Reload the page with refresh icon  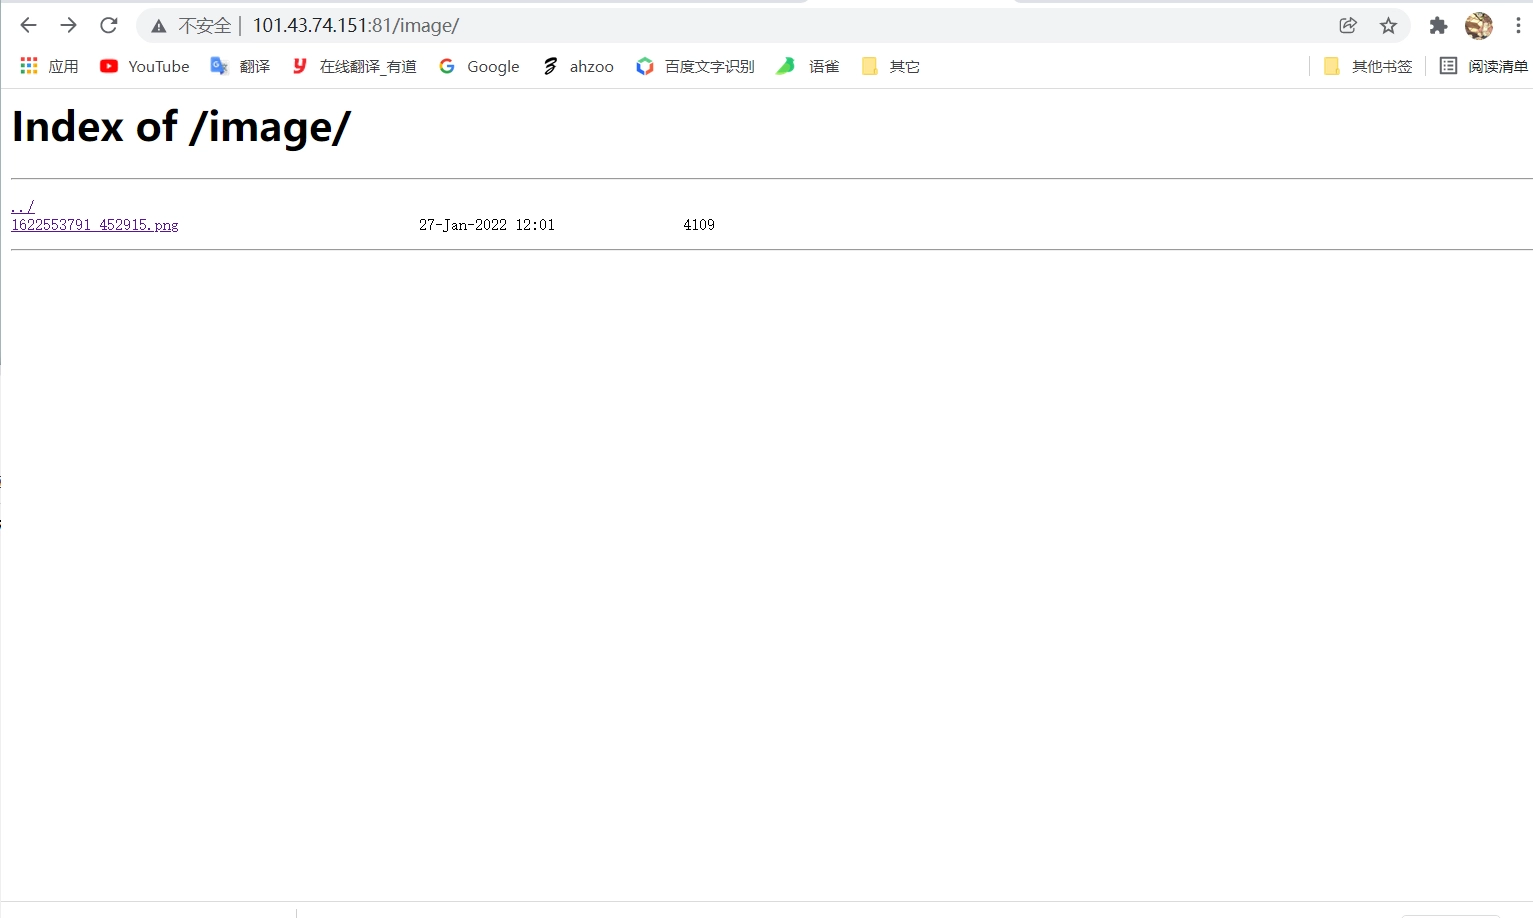109,25
